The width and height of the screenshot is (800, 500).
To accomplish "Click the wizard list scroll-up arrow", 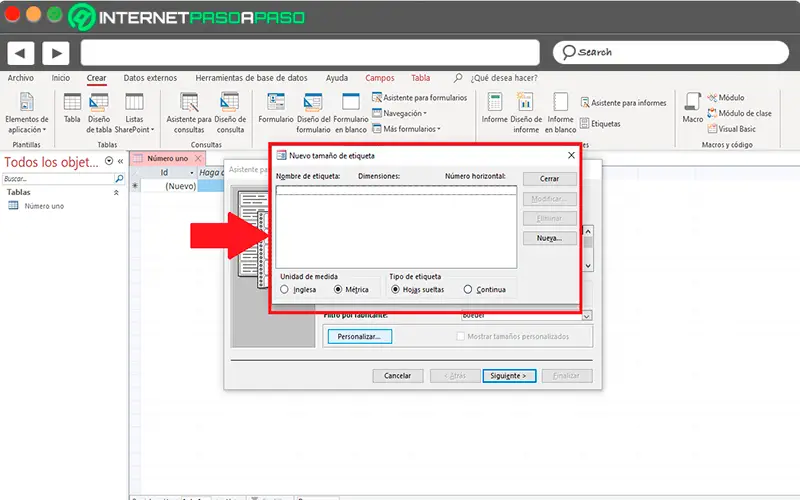I will click(x=588, y=231).
